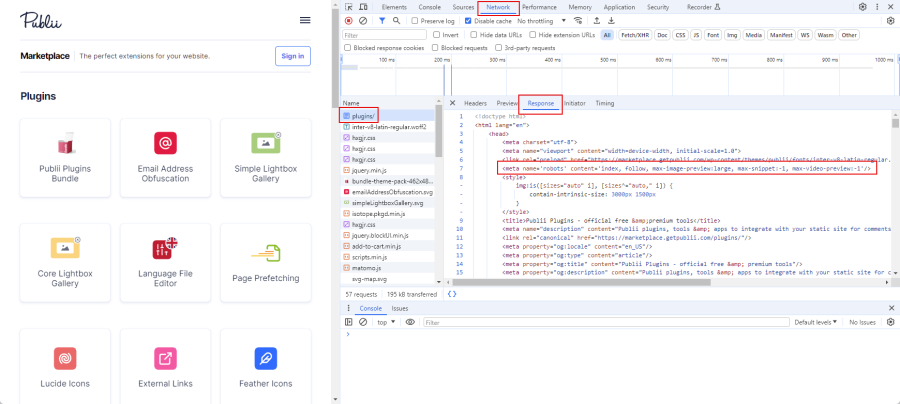Open DevTools settings gear in top bar
This screenshot has width=900, height=404.
coord(863,7)
